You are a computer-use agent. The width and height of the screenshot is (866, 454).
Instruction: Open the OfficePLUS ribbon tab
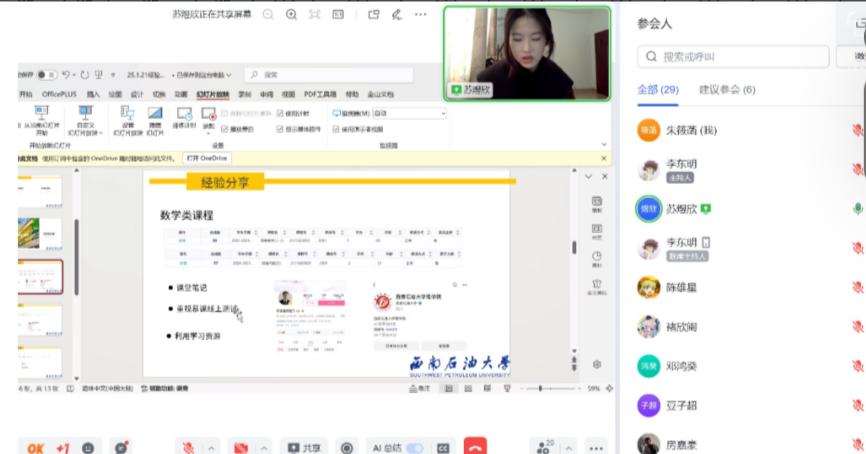click(59, 94)
